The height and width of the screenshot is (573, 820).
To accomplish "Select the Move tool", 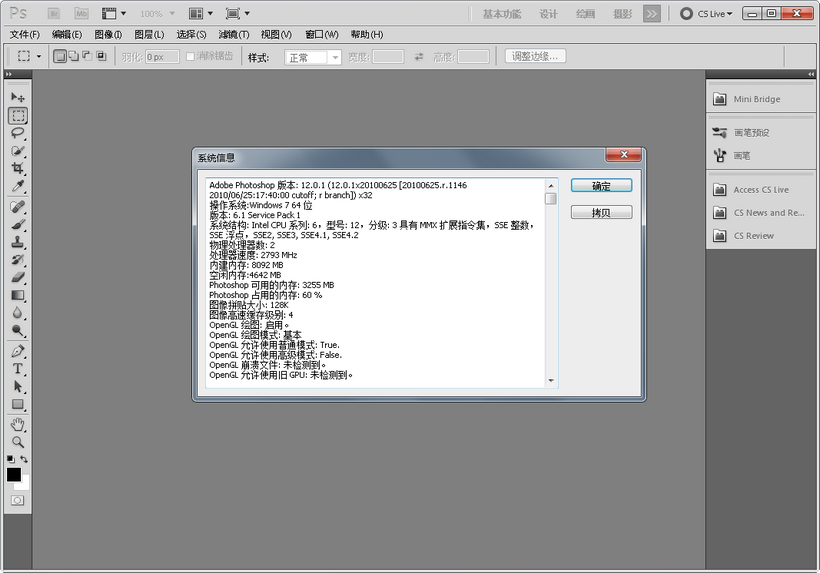I will [17, 97].
